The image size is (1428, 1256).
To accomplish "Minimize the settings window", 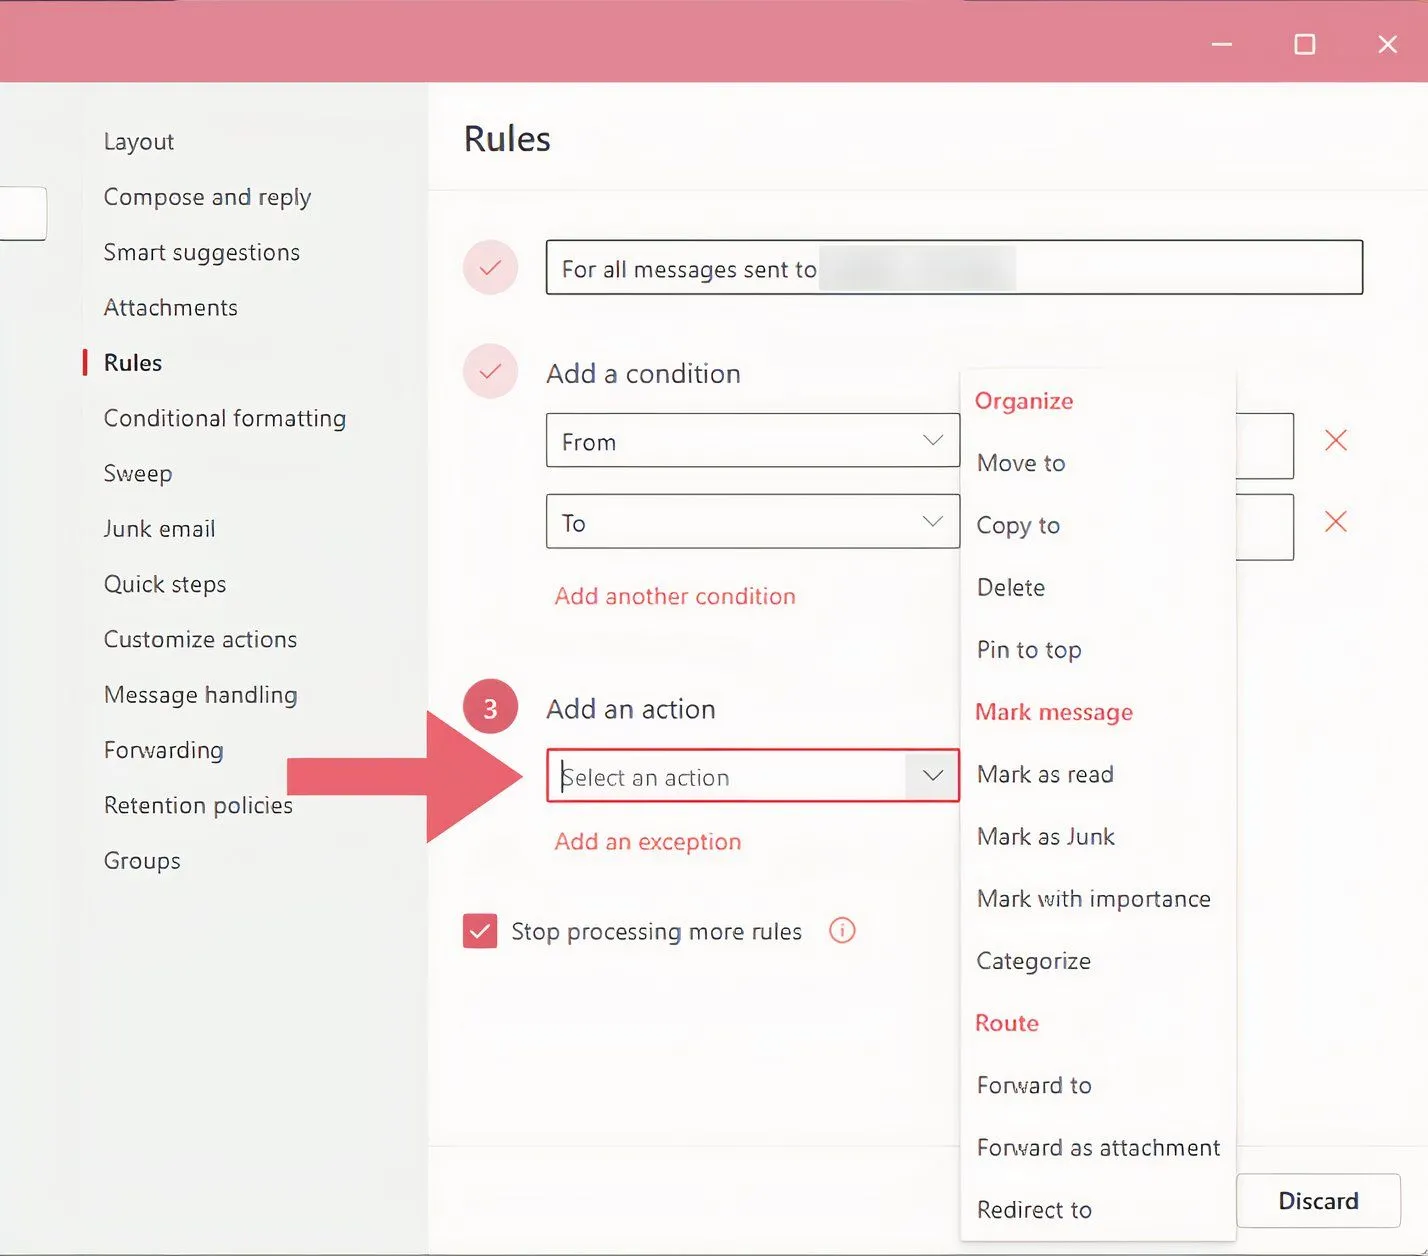I will click(x=1221, y=44).
